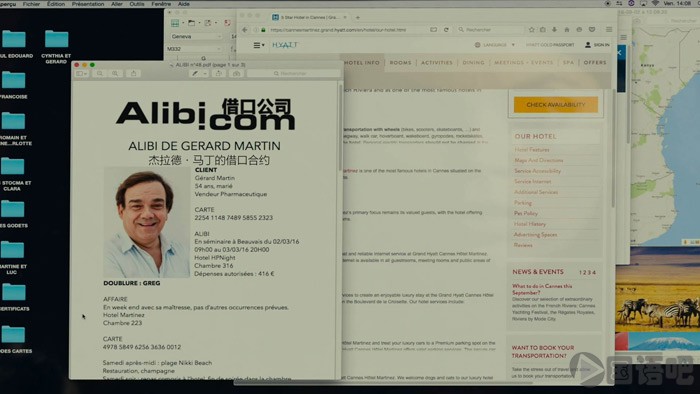The height and width of the screenshot is (394, 700).
Task: Click the Firefox back arrow button
Action: [x=245, y=30]
